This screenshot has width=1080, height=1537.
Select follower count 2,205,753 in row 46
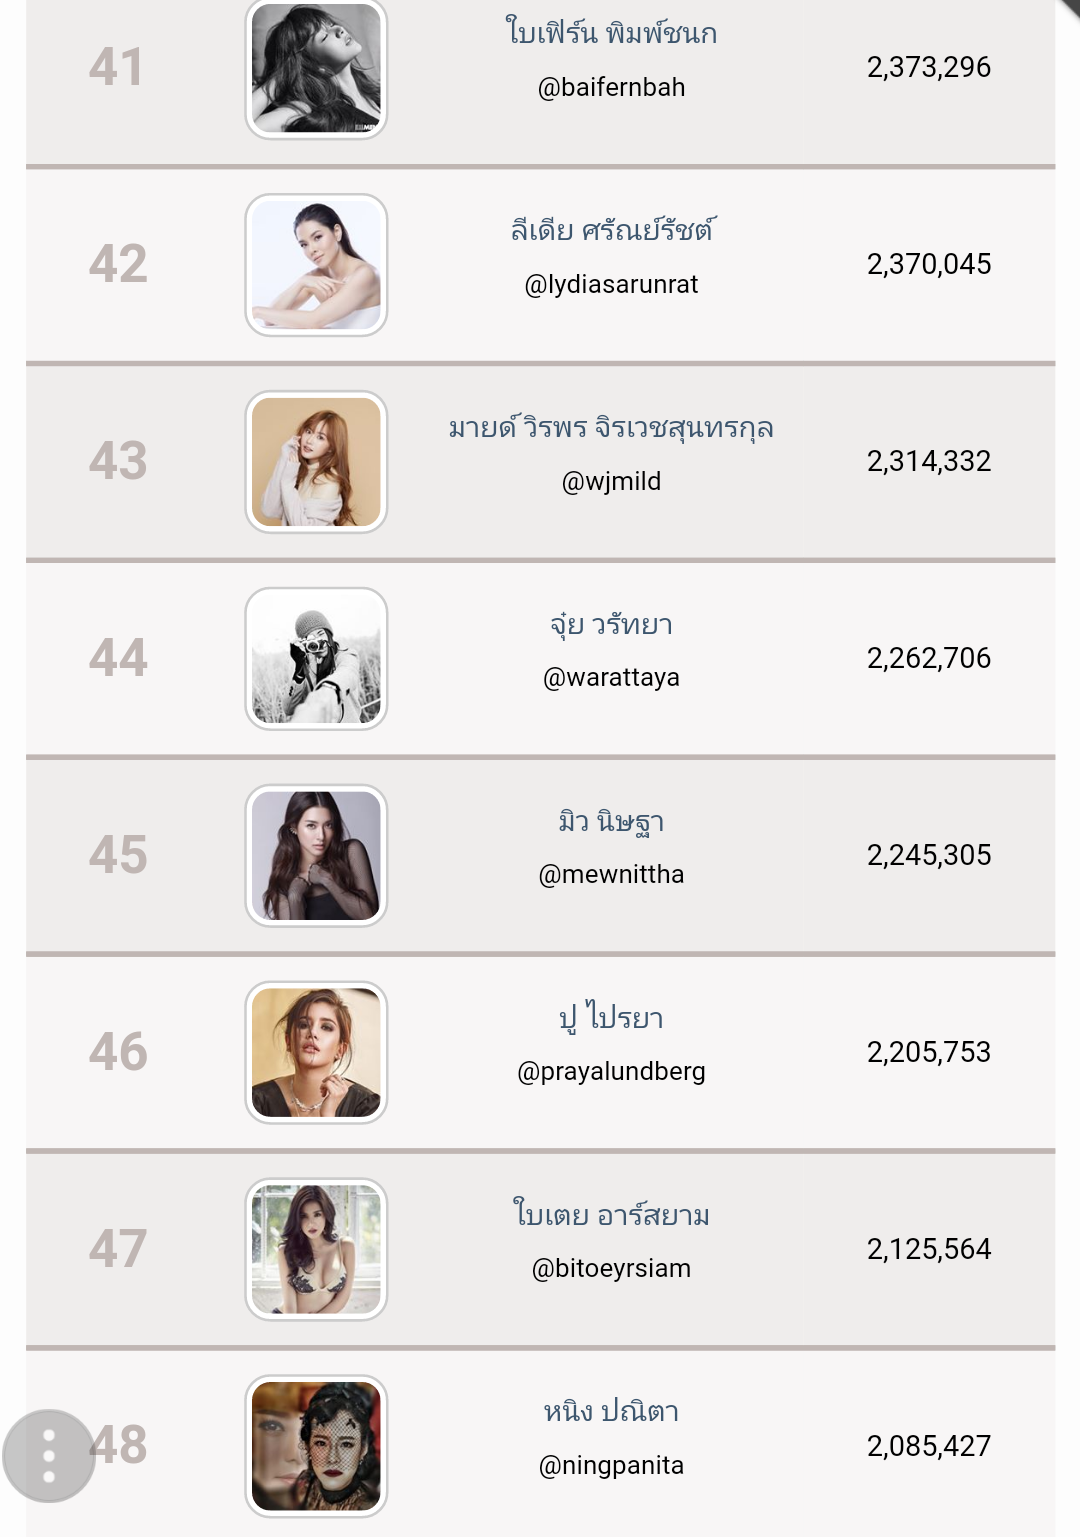pyautogui.click(x=928, y=1053)
